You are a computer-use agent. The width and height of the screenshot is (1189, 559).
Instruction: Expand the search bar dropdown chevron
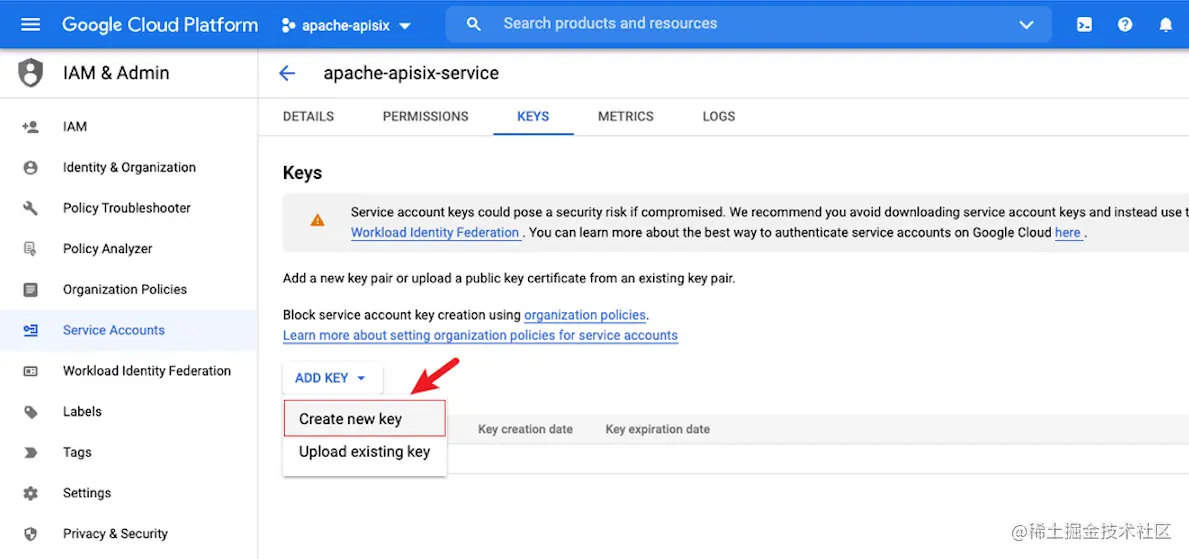point(1026,25)
